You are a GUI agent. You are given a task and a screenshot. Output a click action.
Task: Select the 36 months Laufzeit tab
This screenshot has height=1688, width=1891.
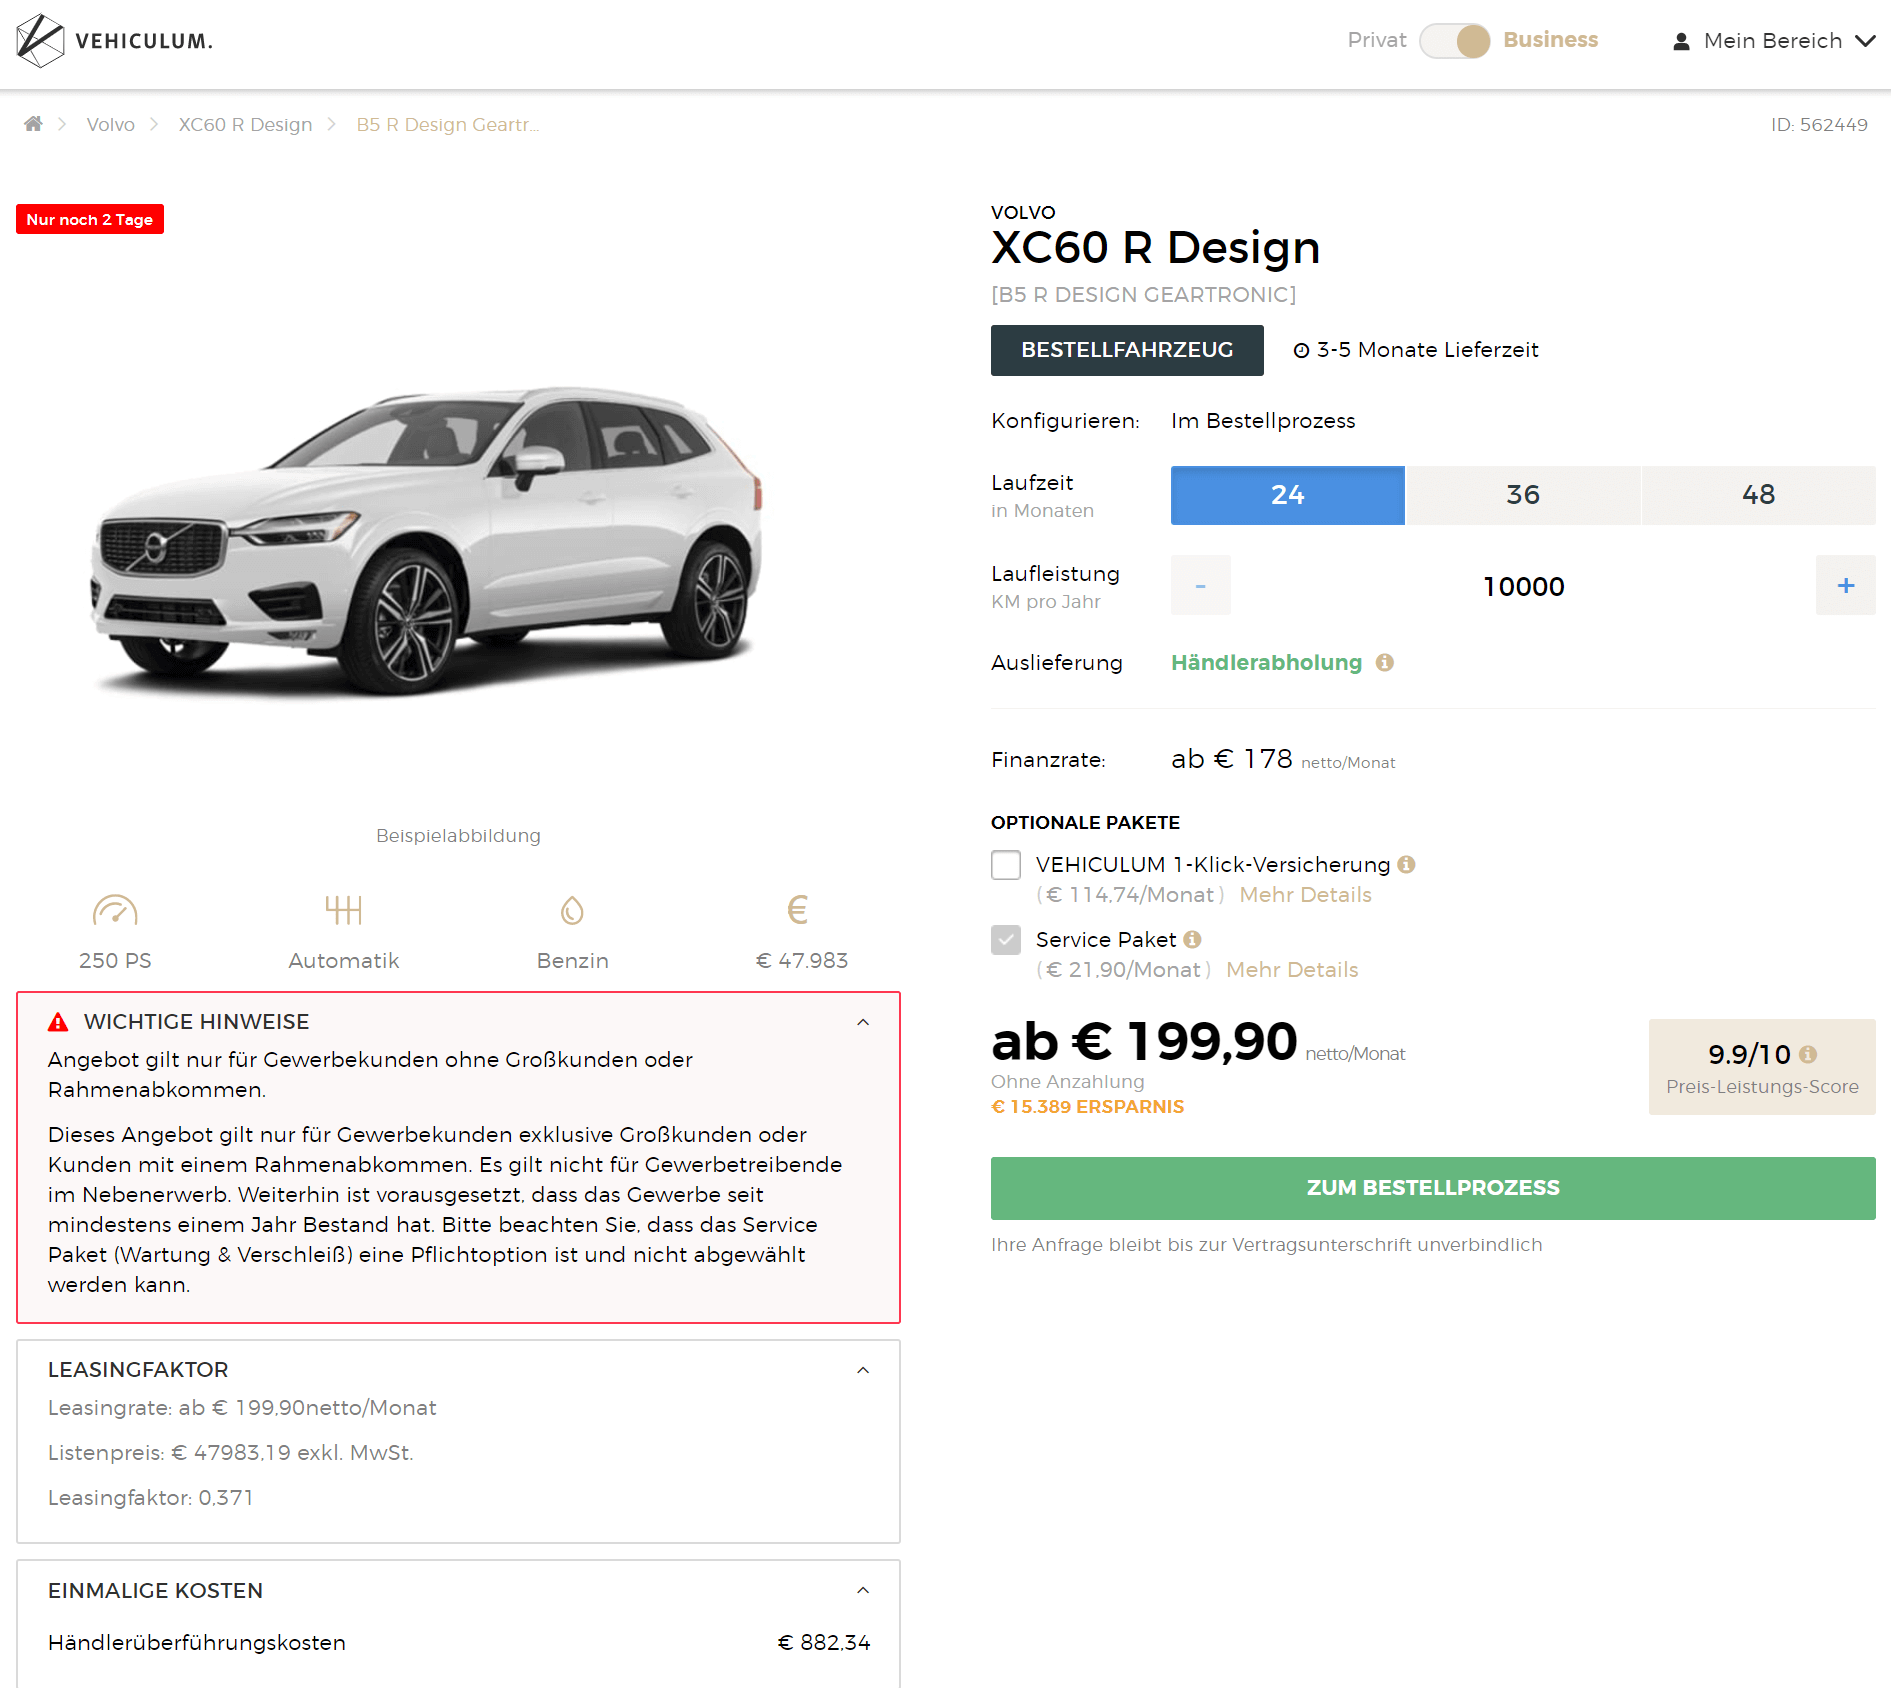click(1523, 495)
